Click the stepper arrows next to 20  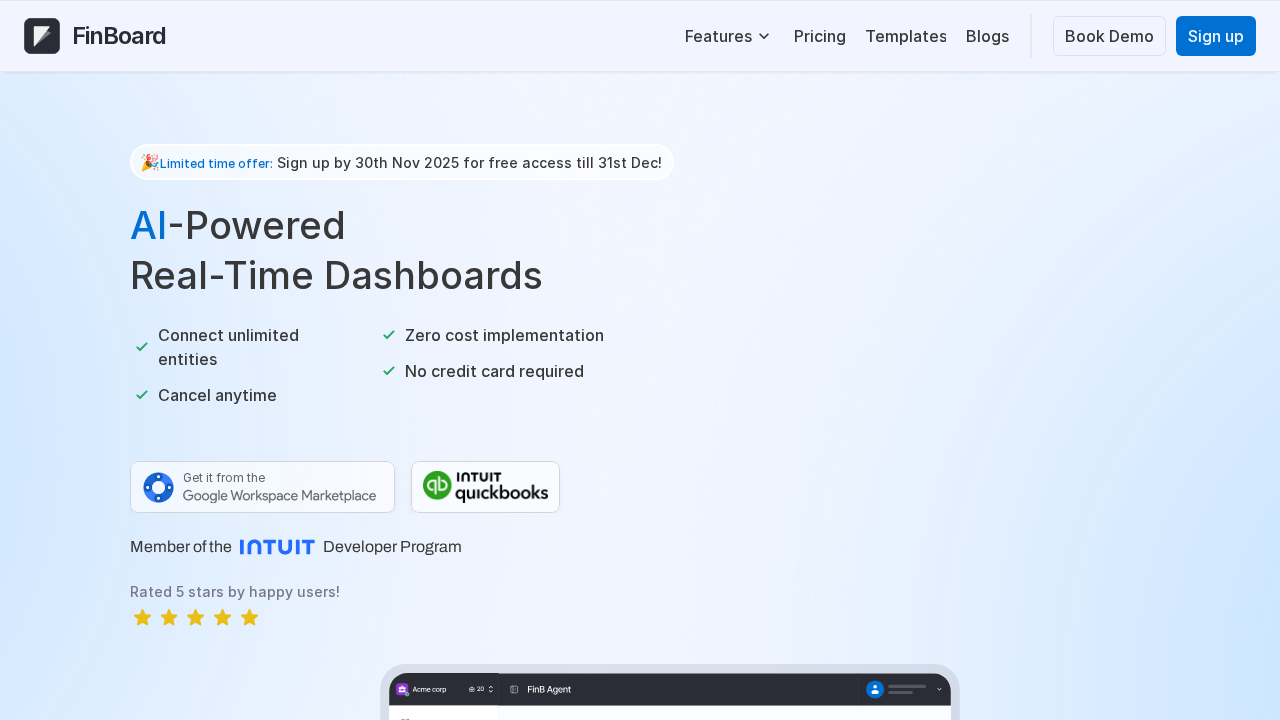click(491, 689)
